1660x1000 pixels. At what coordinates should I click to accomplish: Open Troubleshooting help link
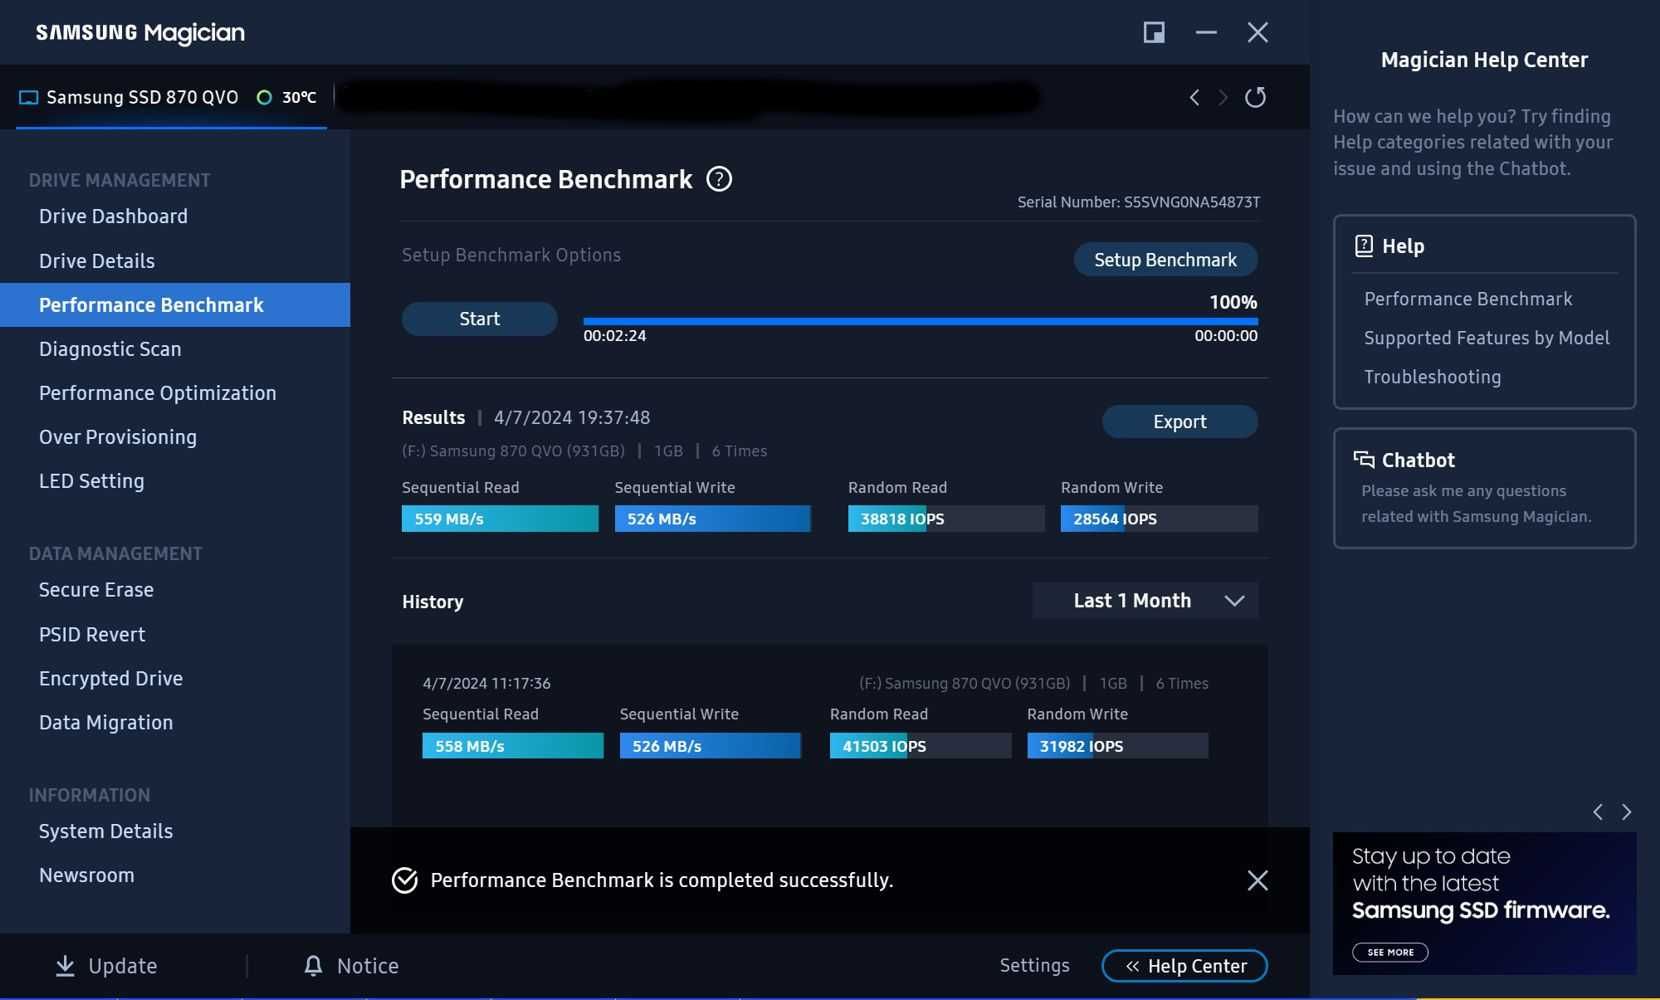[1432, 377]
